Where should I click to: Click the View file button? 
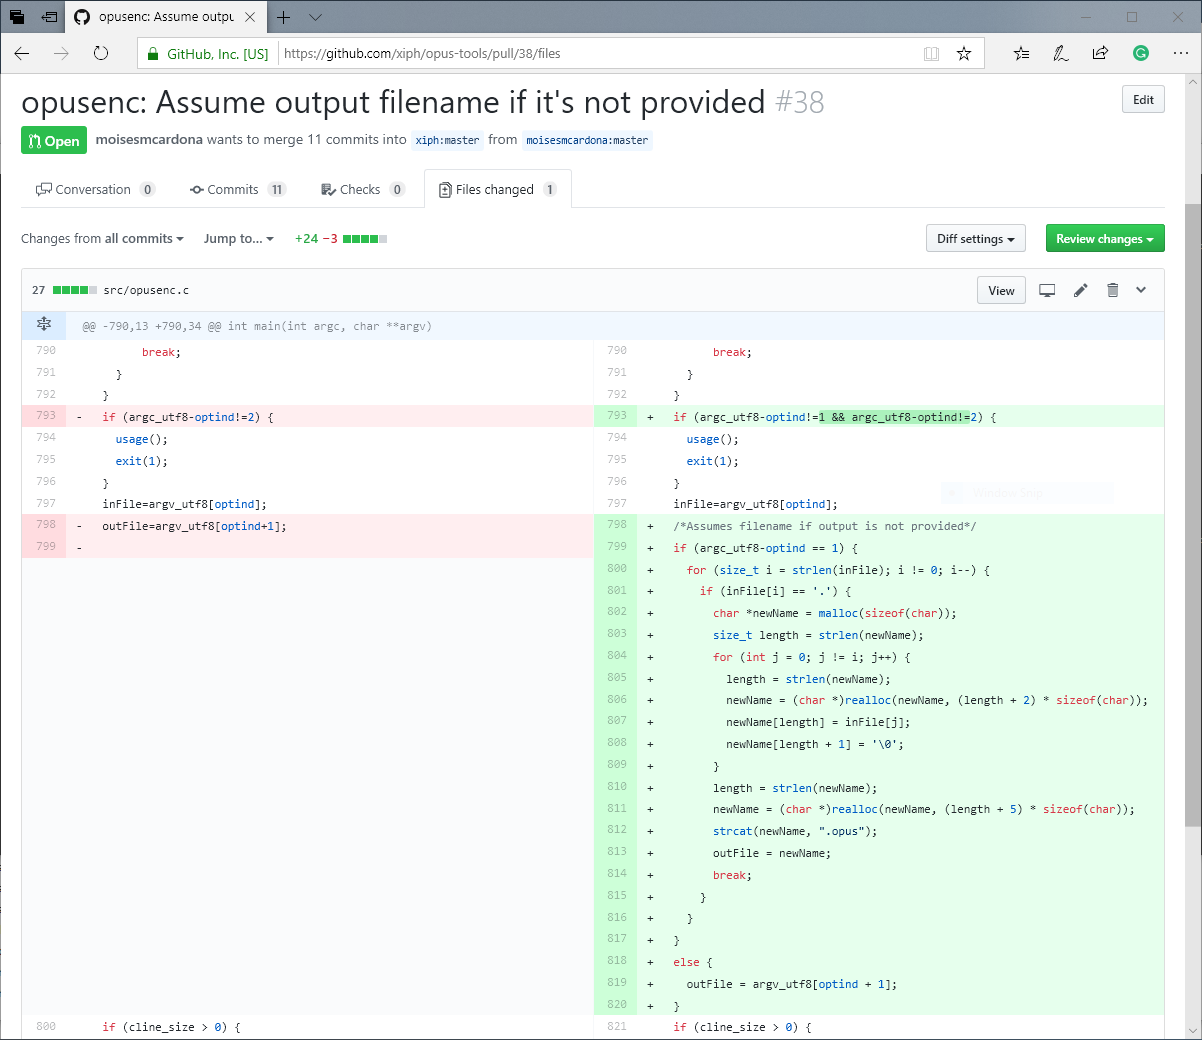1001,290
